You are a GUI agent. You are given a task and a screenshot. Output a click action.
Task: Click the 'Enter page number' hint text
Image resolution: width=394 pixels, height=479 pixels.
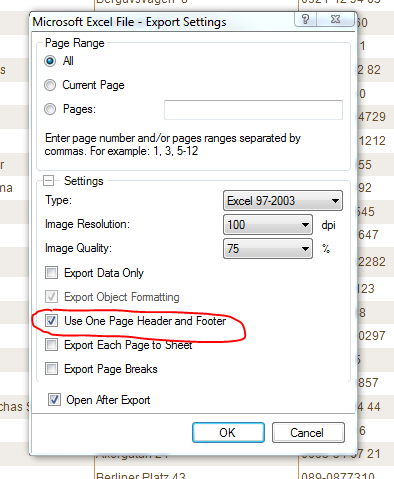tap(173, 144)
